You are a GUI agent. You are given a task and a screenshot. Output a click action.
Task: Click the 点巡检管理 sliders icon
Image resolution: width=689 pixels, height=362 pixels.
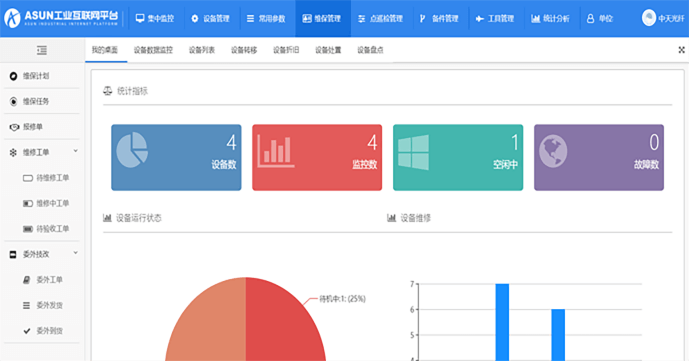pos(361,18)
